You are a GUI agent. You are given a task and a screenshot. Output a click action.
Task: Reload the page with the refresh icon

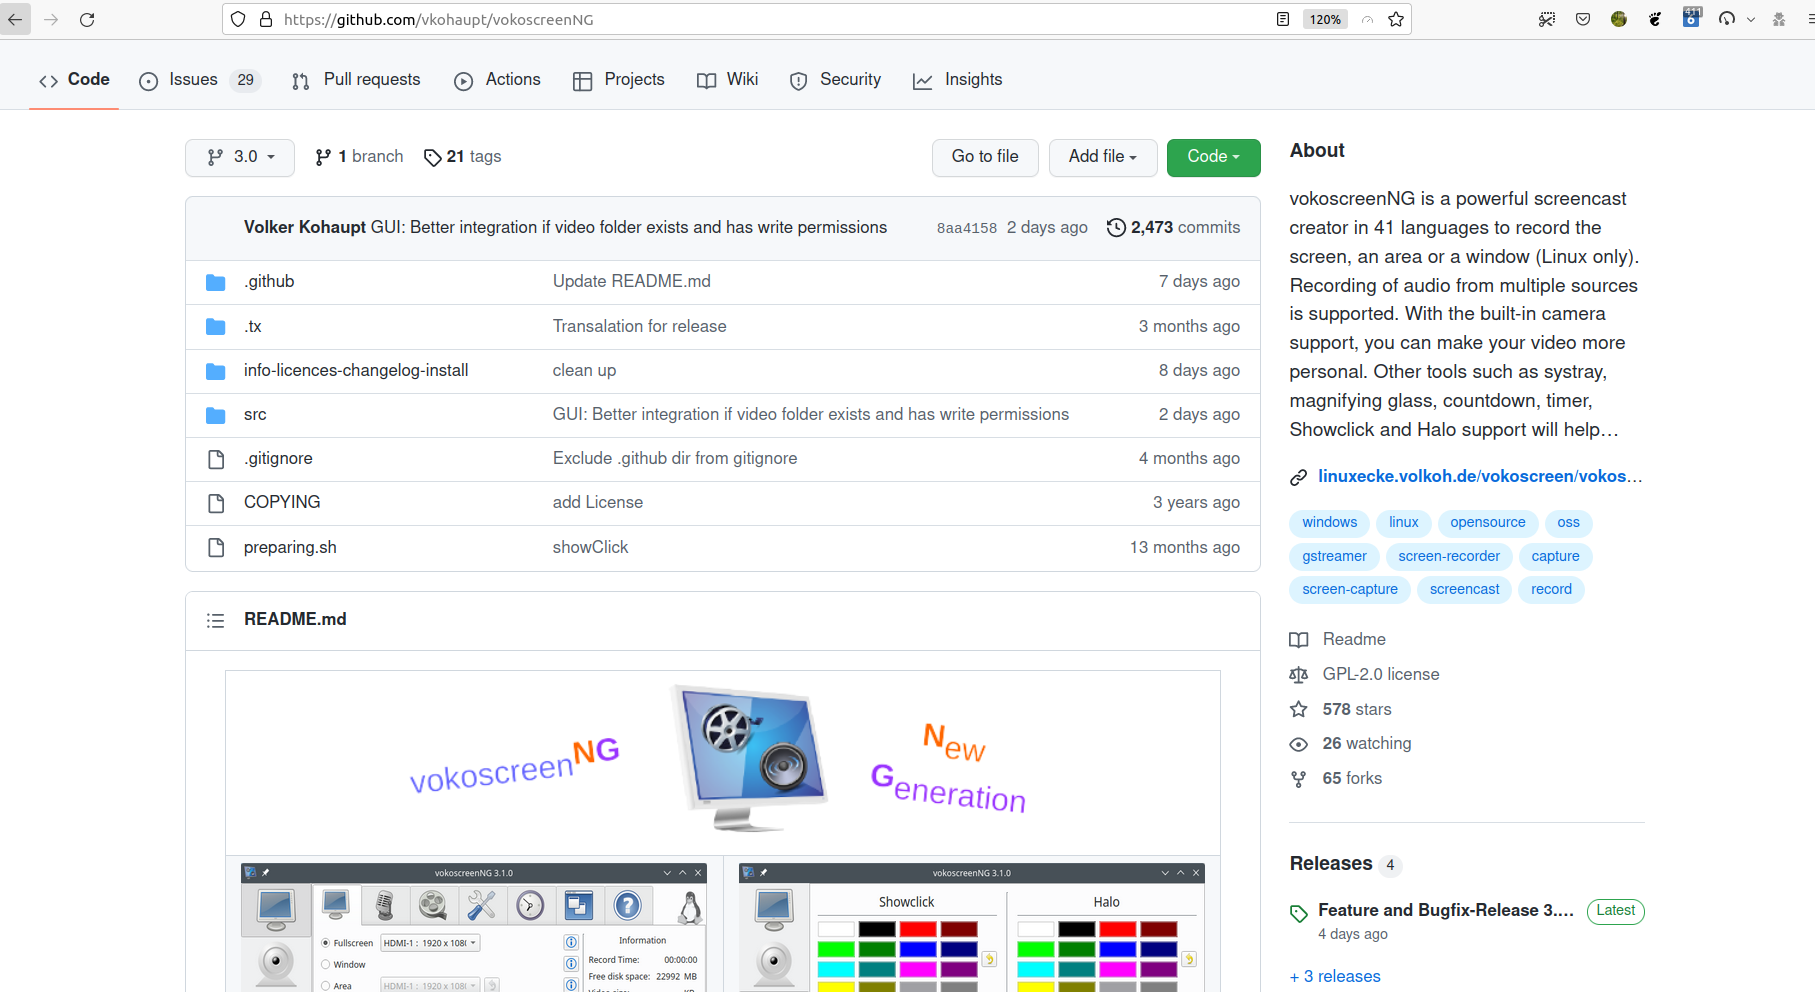(x=87, y=19)
